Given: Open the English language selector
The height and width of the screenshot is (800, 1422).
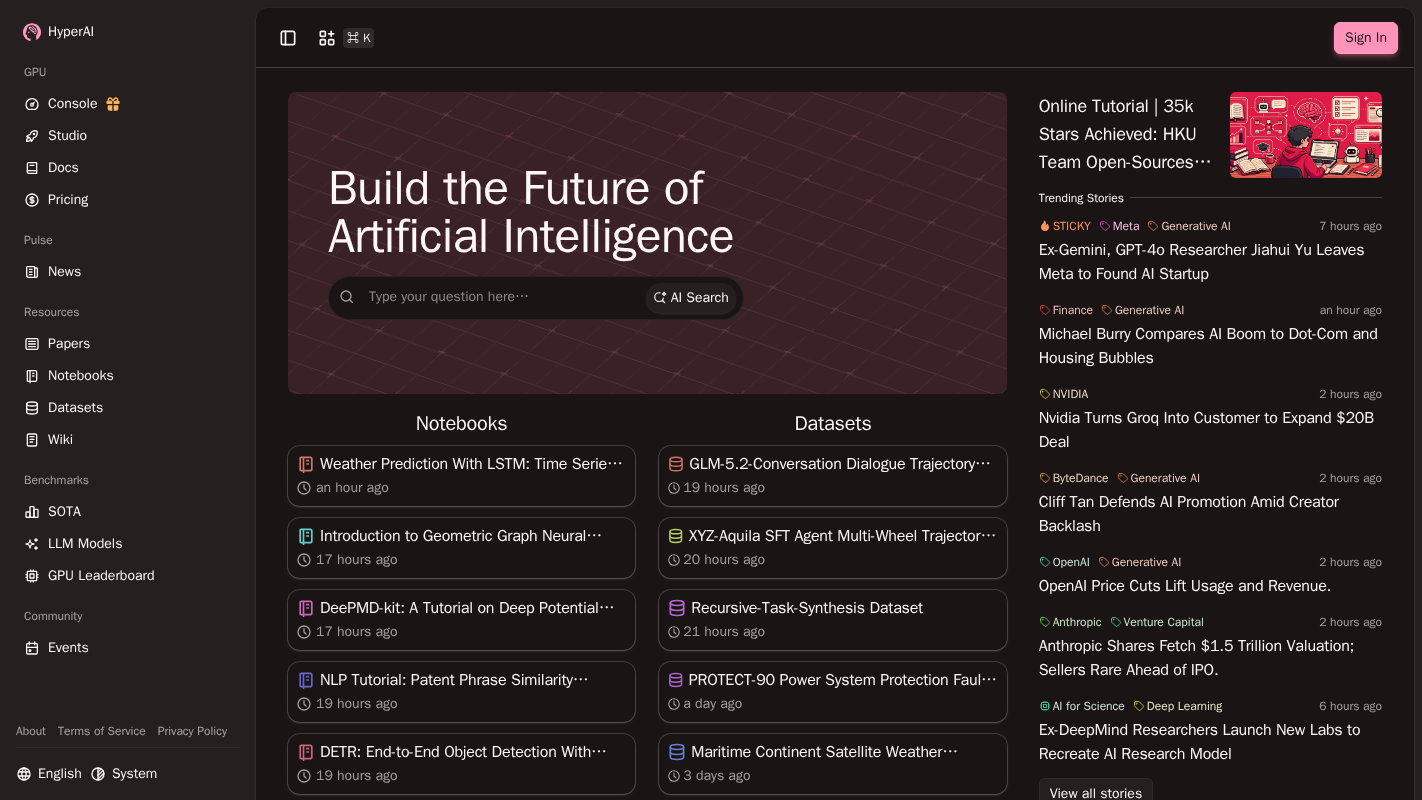Looking at the screenshot, I should [49, 774].
